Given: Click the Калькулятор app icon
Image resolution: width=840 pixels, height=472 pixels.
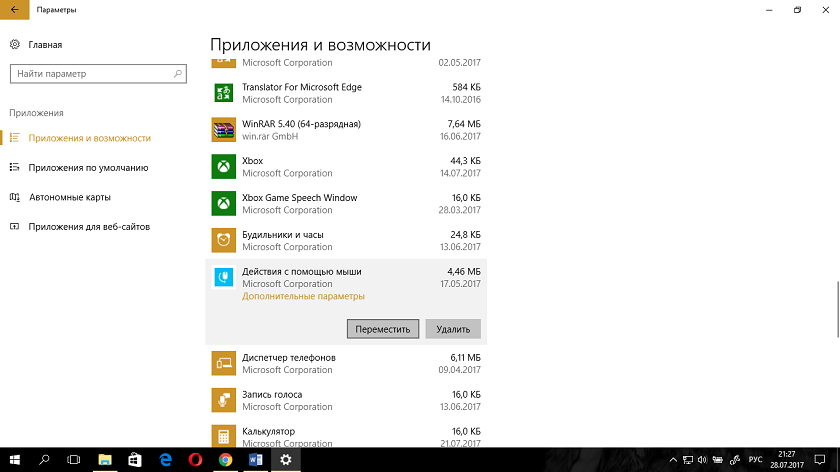Looking at the screenshot, I should coord(223,436).
